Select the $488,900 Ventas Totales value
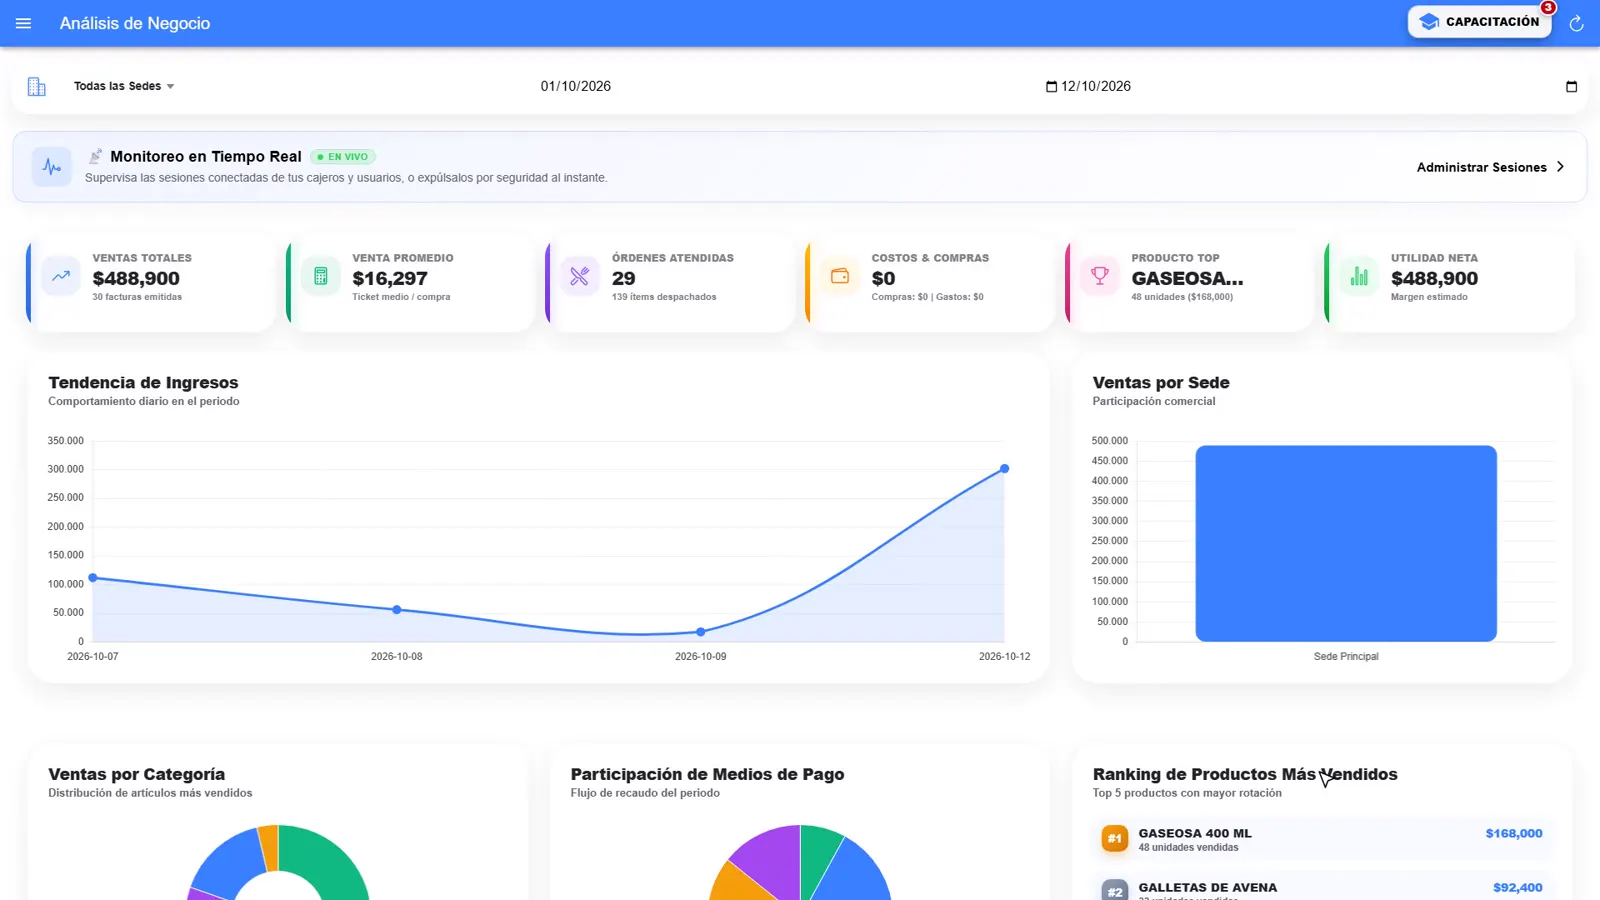1600x900 pixels. [x=136, y=279]
